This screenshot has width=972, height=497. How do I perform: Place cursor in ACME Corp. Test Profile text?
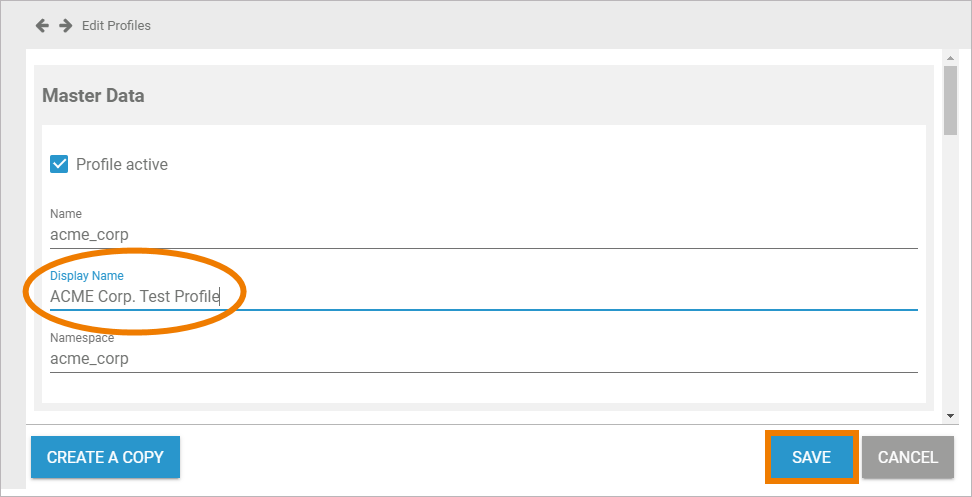[134, 296]
